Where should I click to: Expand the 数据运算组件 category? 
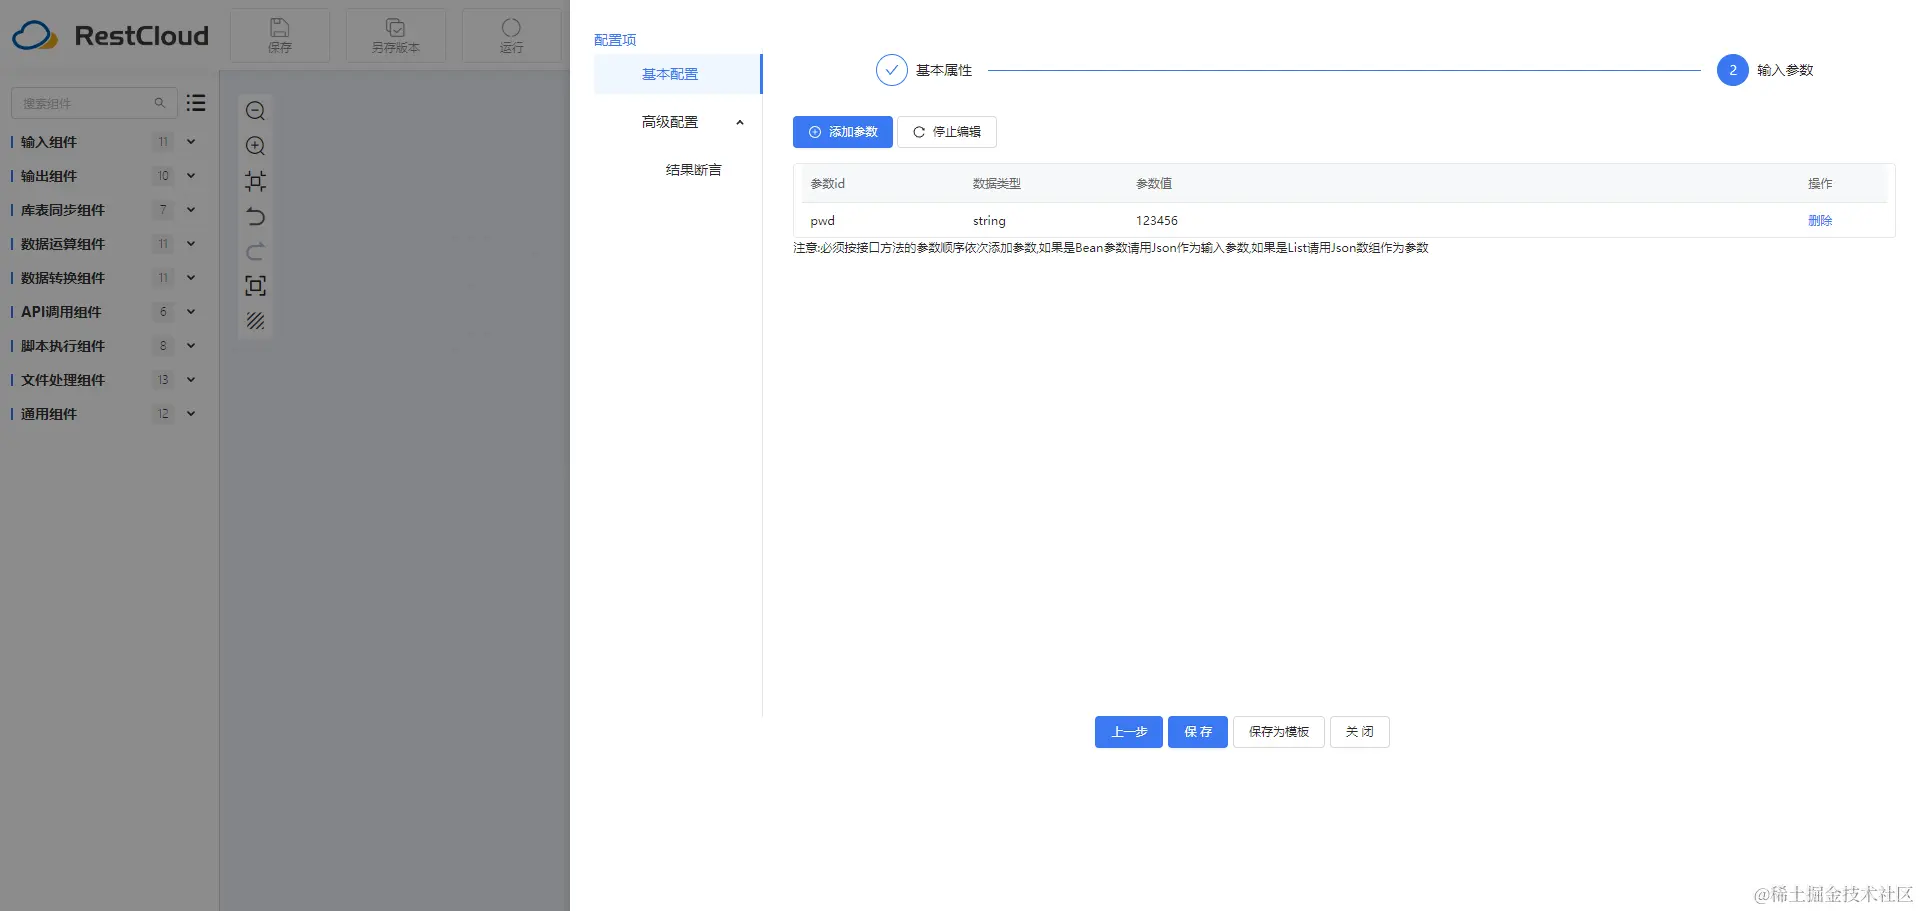(191, 244)
